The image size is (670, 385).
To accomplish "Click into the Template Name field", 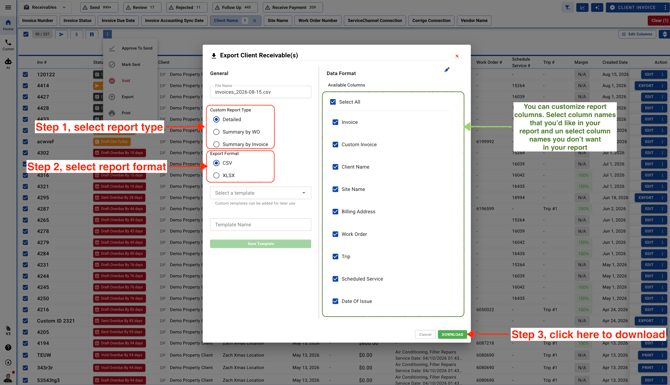I will (261, 224).
